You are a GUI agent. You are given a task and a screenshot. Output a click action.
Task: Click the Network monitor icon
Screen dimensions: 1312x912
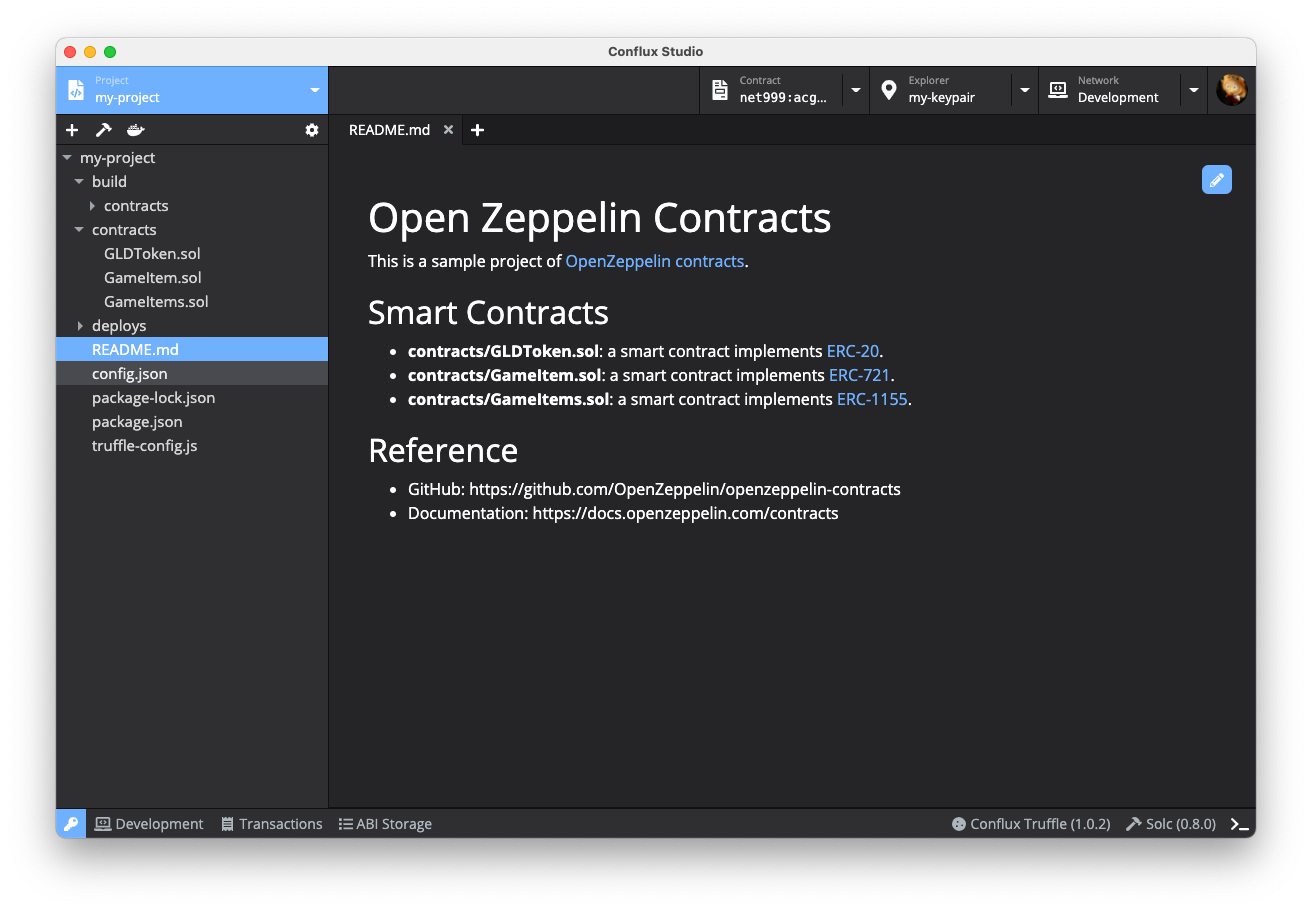pyautogui.click(x=1057, y=90)
